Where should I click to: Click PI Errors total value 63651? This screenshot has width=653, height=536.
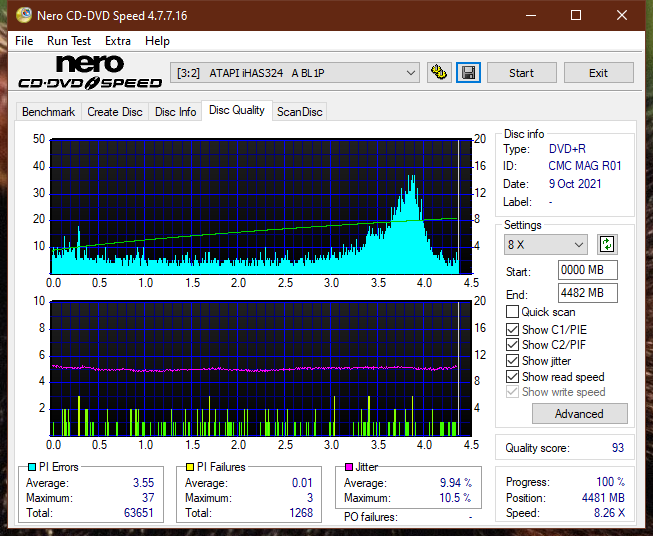point(139,513)
